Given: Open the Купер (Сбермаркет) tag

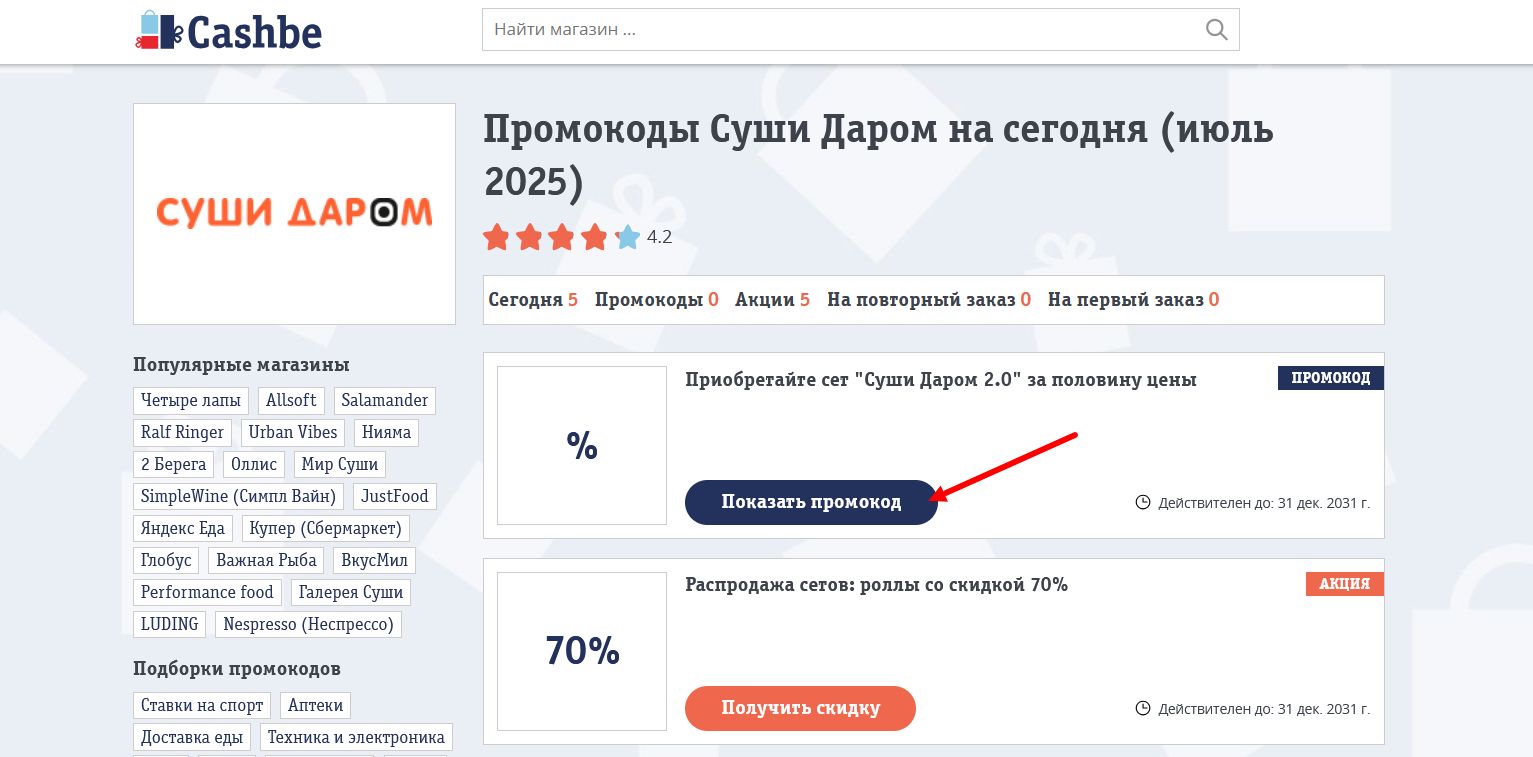Looking at the screenshot, I should click(326, 528).
